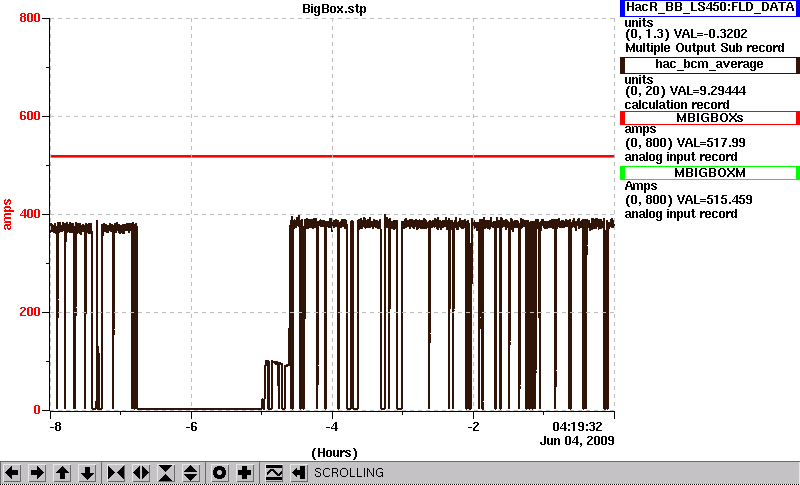The height and width of the screenshot is (485, 800).
Task: Pan the plot left with left-arrow icon
Action: (x=12, y=473)
